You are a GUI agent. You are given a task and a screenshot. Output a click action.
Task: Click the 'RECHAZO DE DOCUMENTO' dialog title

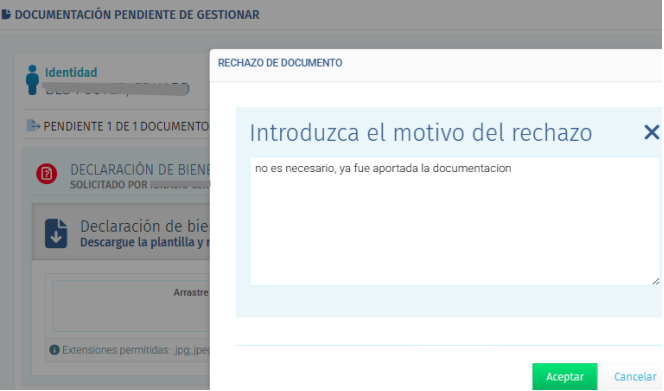pyautogui.click(x=280, y=63)
